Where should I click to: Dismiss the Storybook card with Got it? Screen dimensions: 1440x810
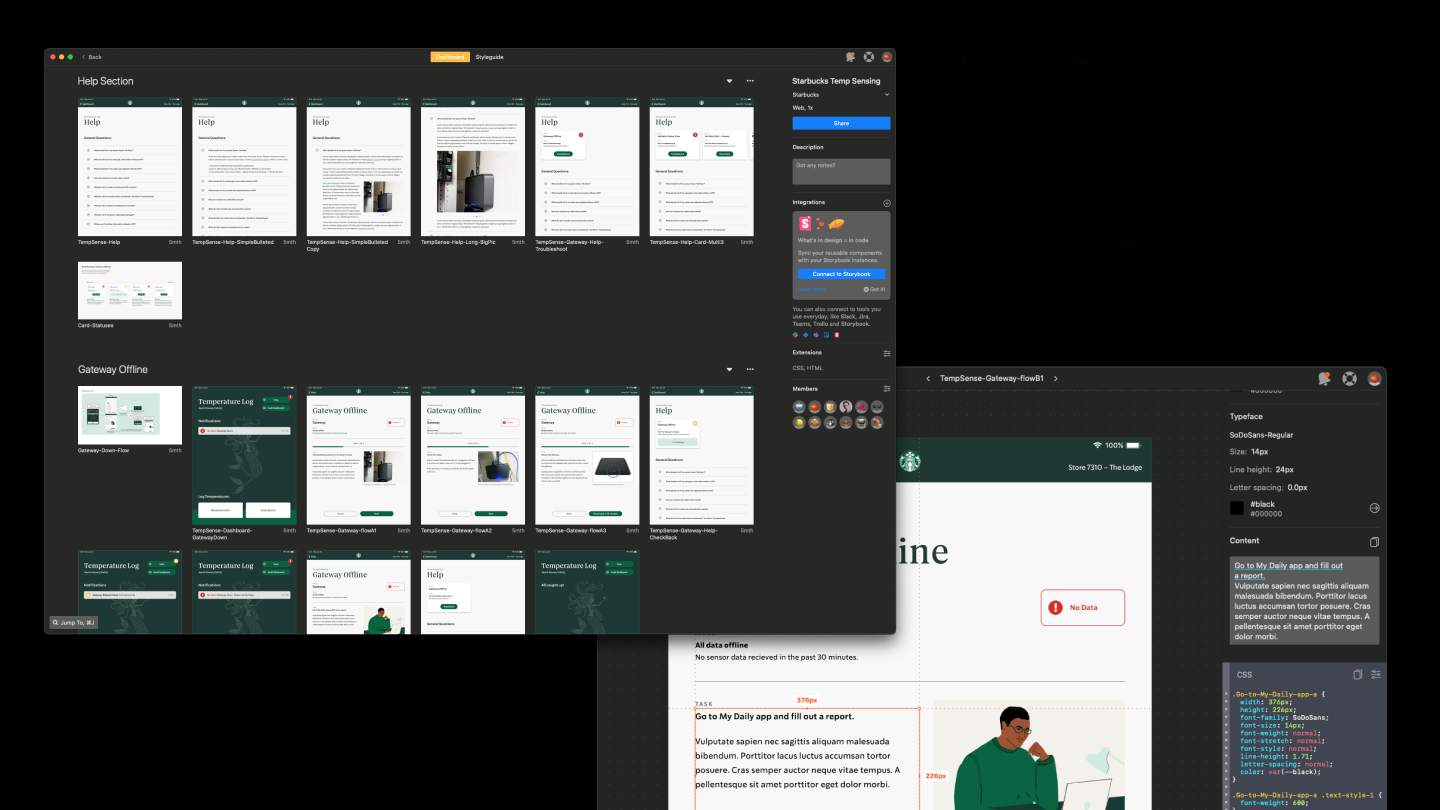coord(875,289)
